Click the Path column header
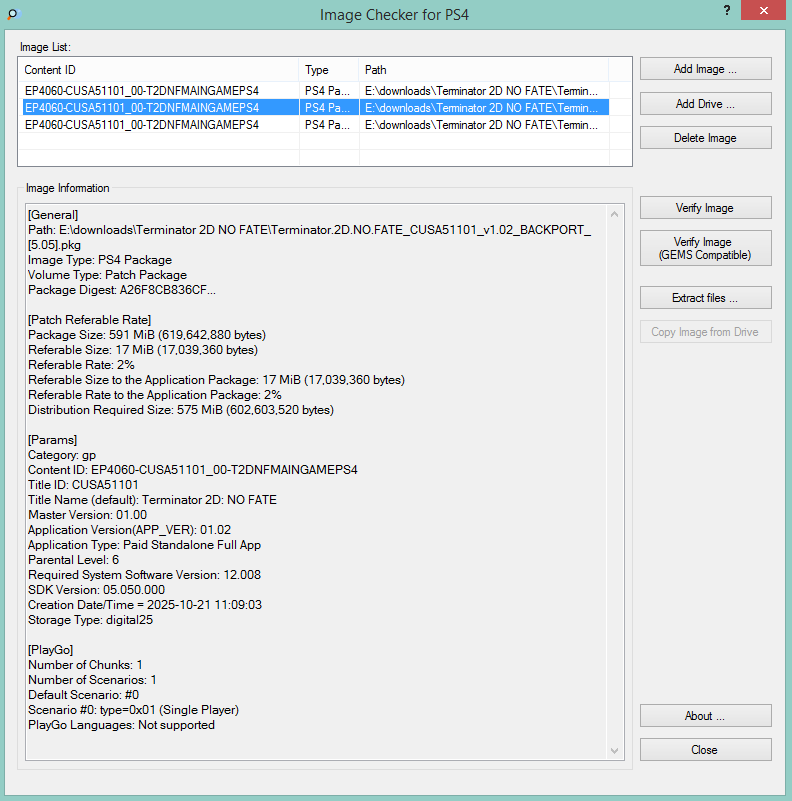The image size is (792, 801). (x=484, y=70)
